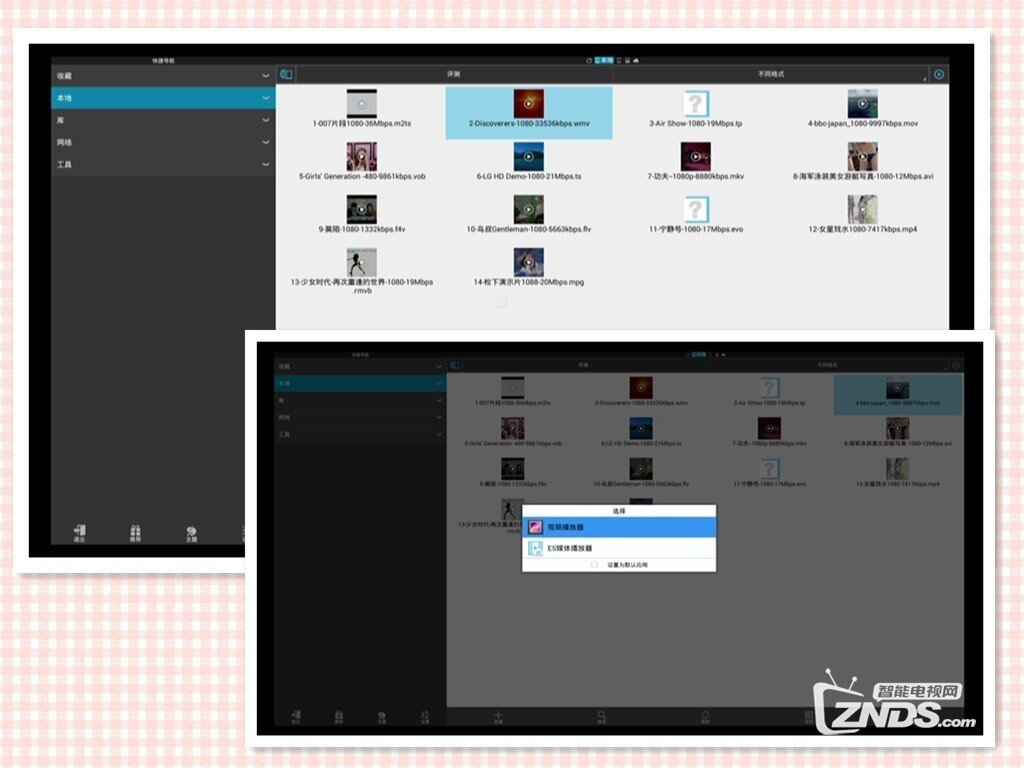Switch to 评测 tab in upper window
Image resolution: width=1024 pixels, height=768 pixels.
click(454, 74)
